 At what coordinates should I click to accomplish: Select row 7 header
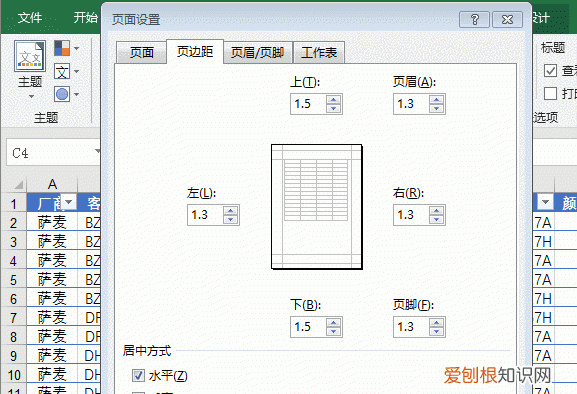[x=13, y=317]
